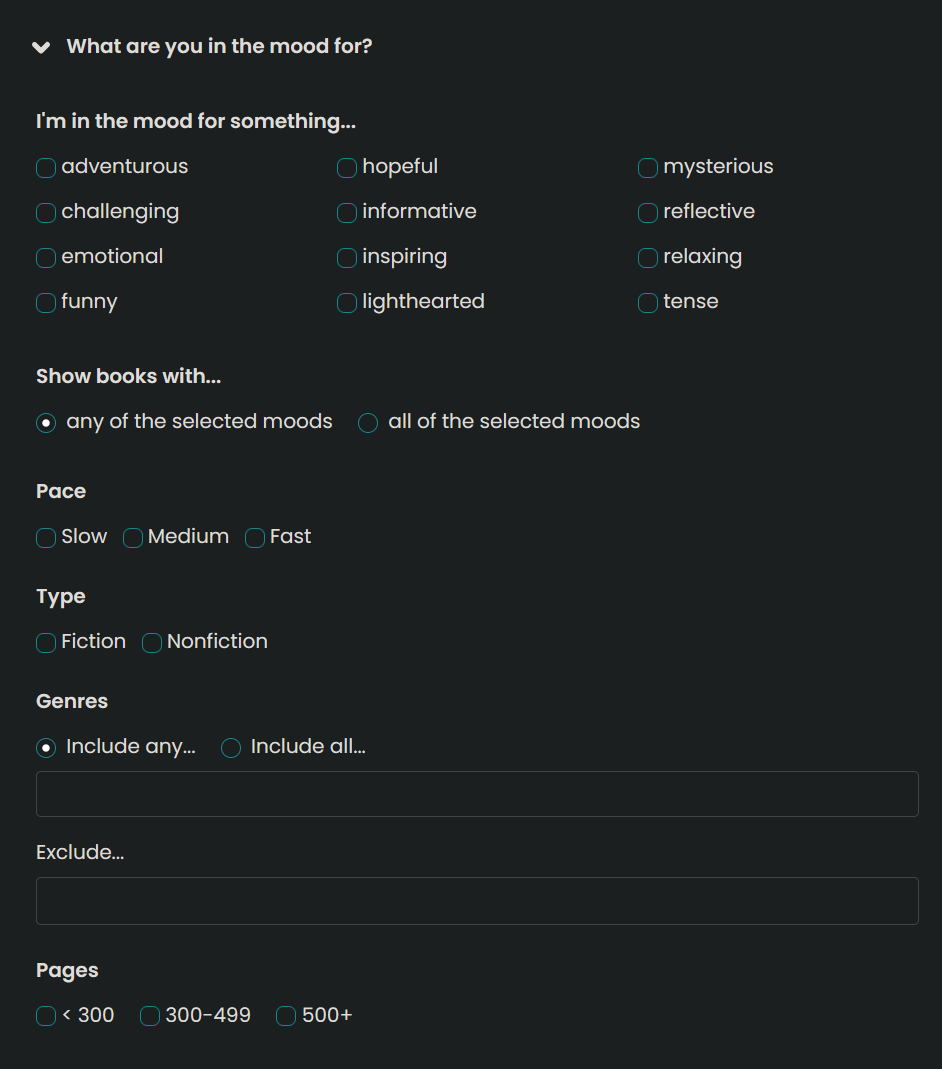Click the genres include input field
This screenshot has width=942, height=1069.
coord(477,794)
